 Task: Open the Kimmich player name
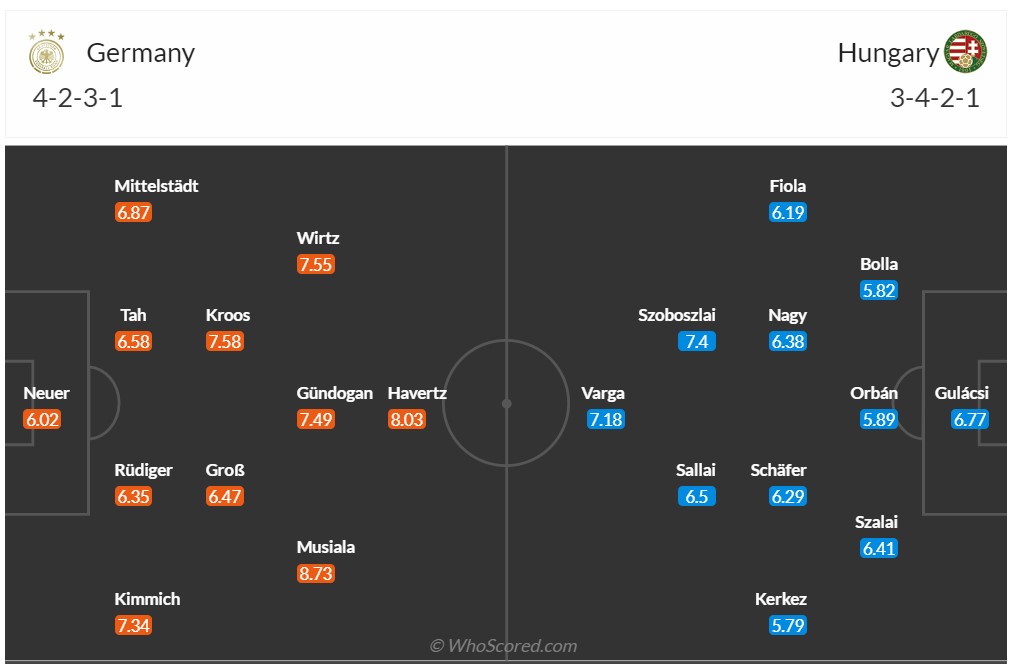[147, 599]
